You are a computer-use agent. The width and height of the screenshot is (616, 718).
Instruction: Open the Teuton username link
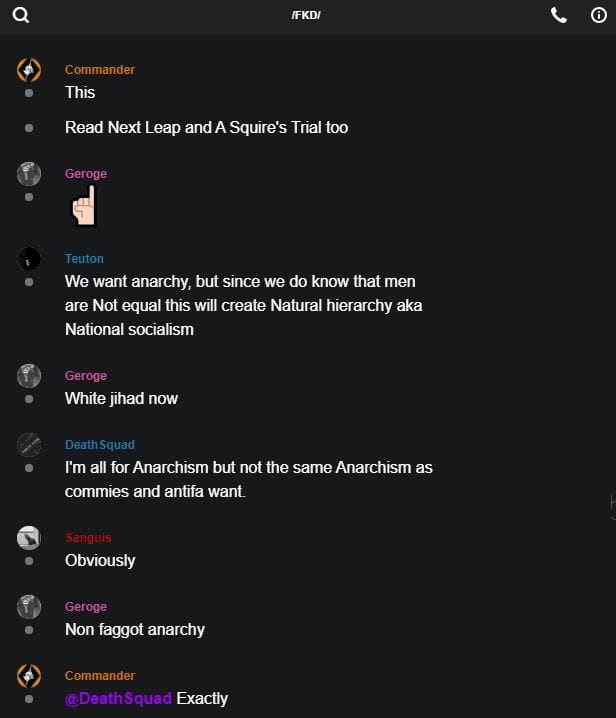84,259
